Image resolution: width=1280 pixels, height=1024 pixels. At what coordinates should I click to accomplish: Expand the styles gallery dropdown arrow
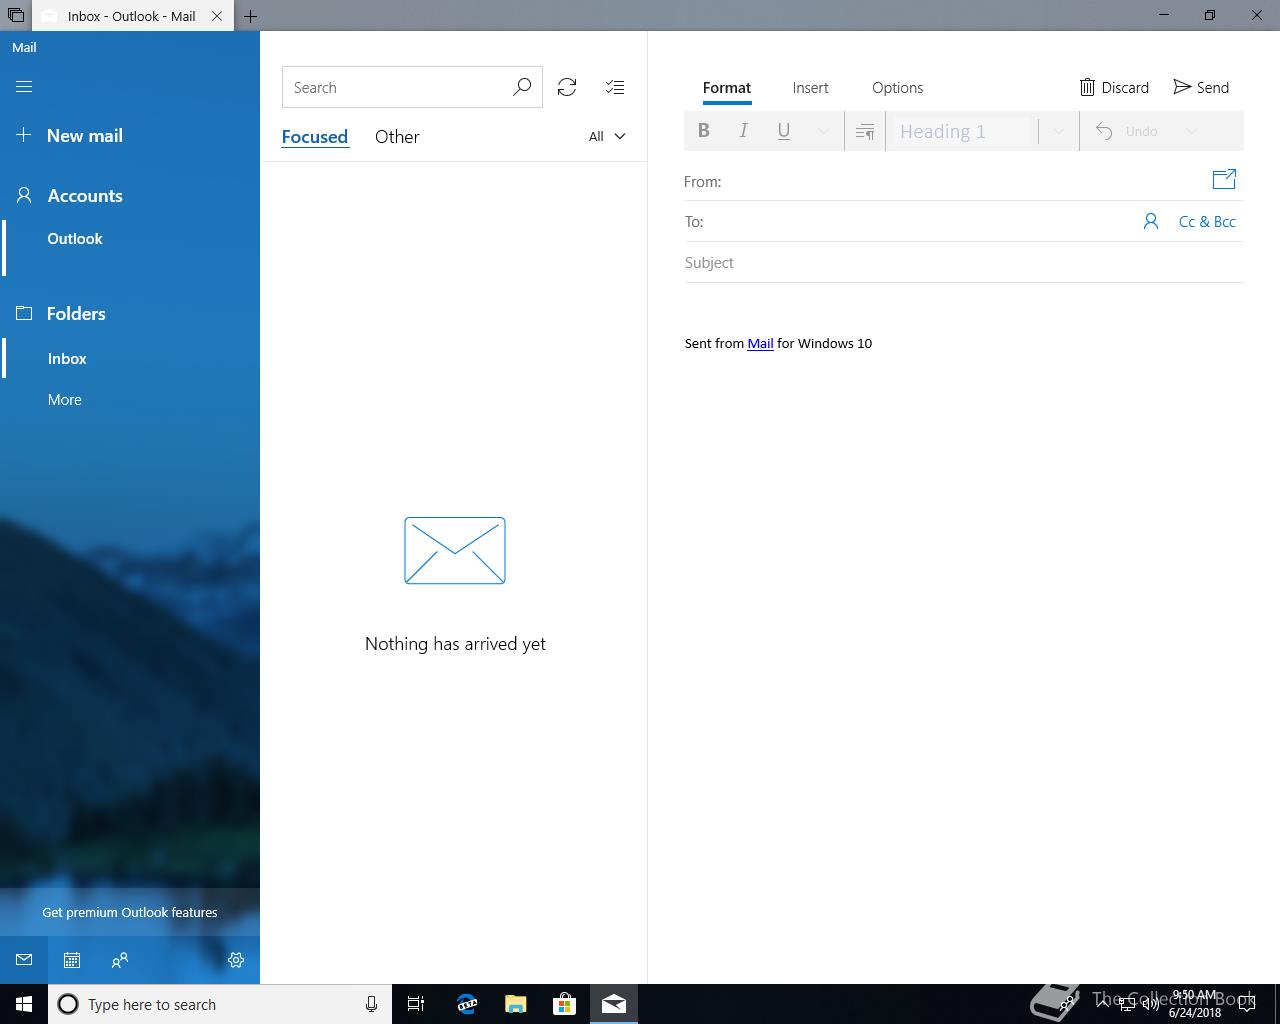tap(1058, 131)
